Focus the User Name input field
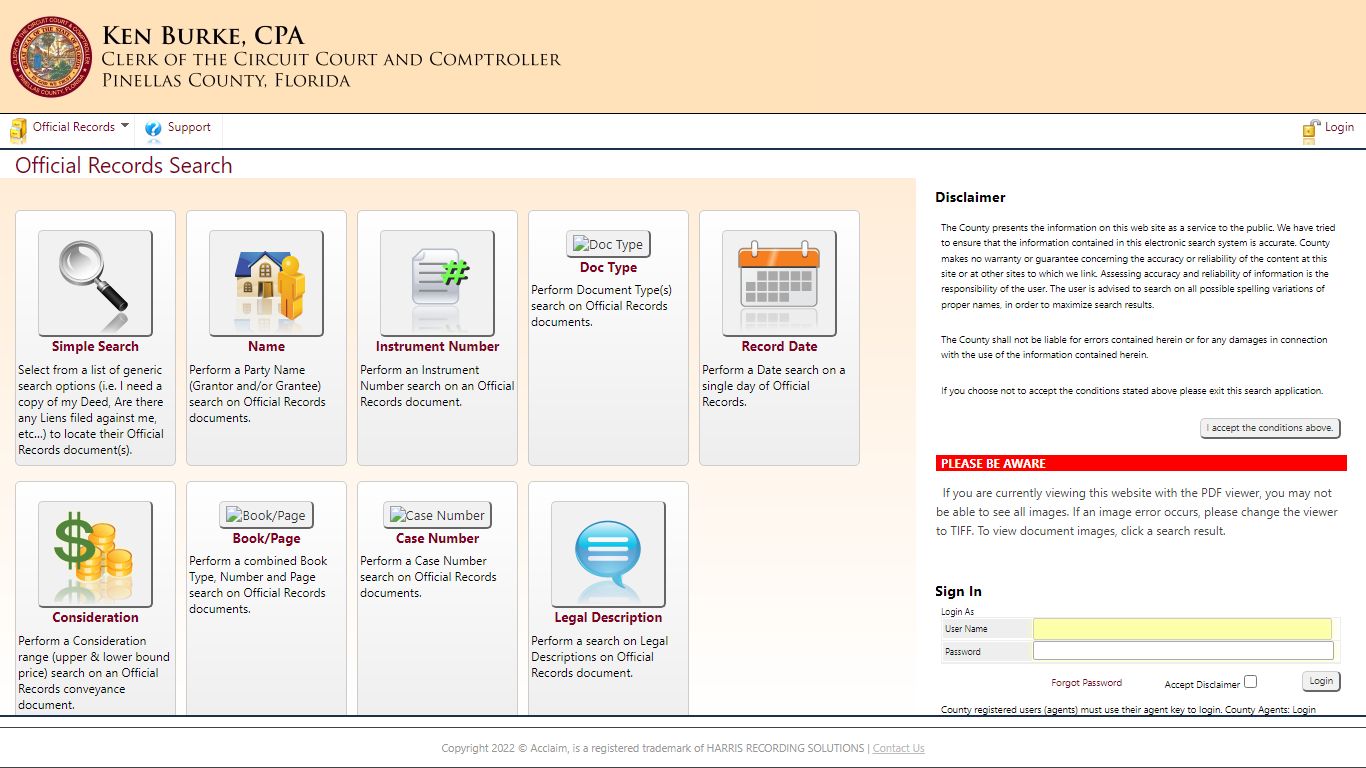1366x768 pixels. 1182,629
